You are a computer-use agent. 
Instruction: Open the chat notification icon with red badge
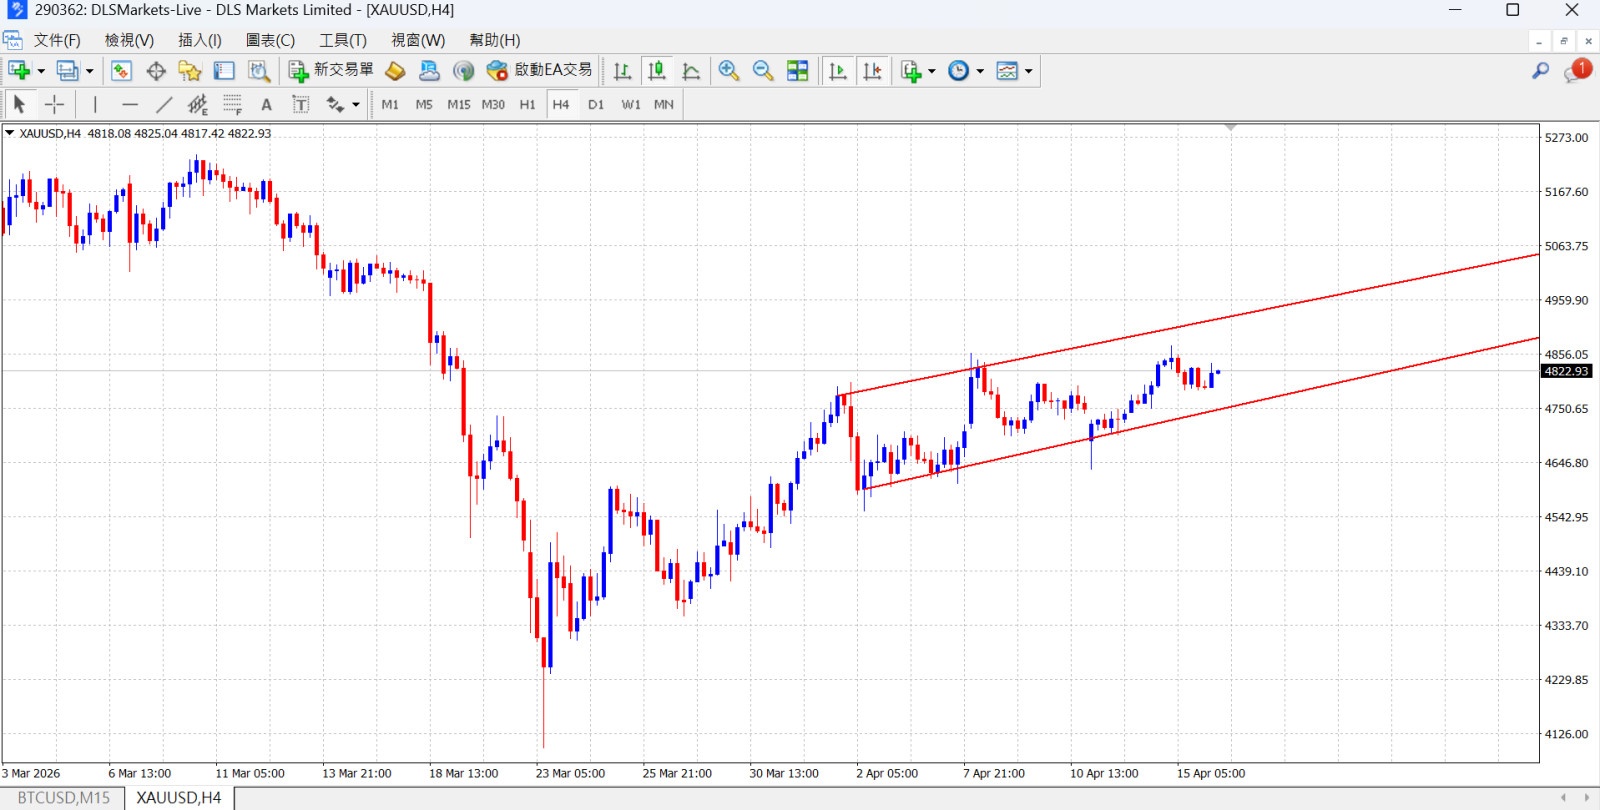[x=1578, y=70]
